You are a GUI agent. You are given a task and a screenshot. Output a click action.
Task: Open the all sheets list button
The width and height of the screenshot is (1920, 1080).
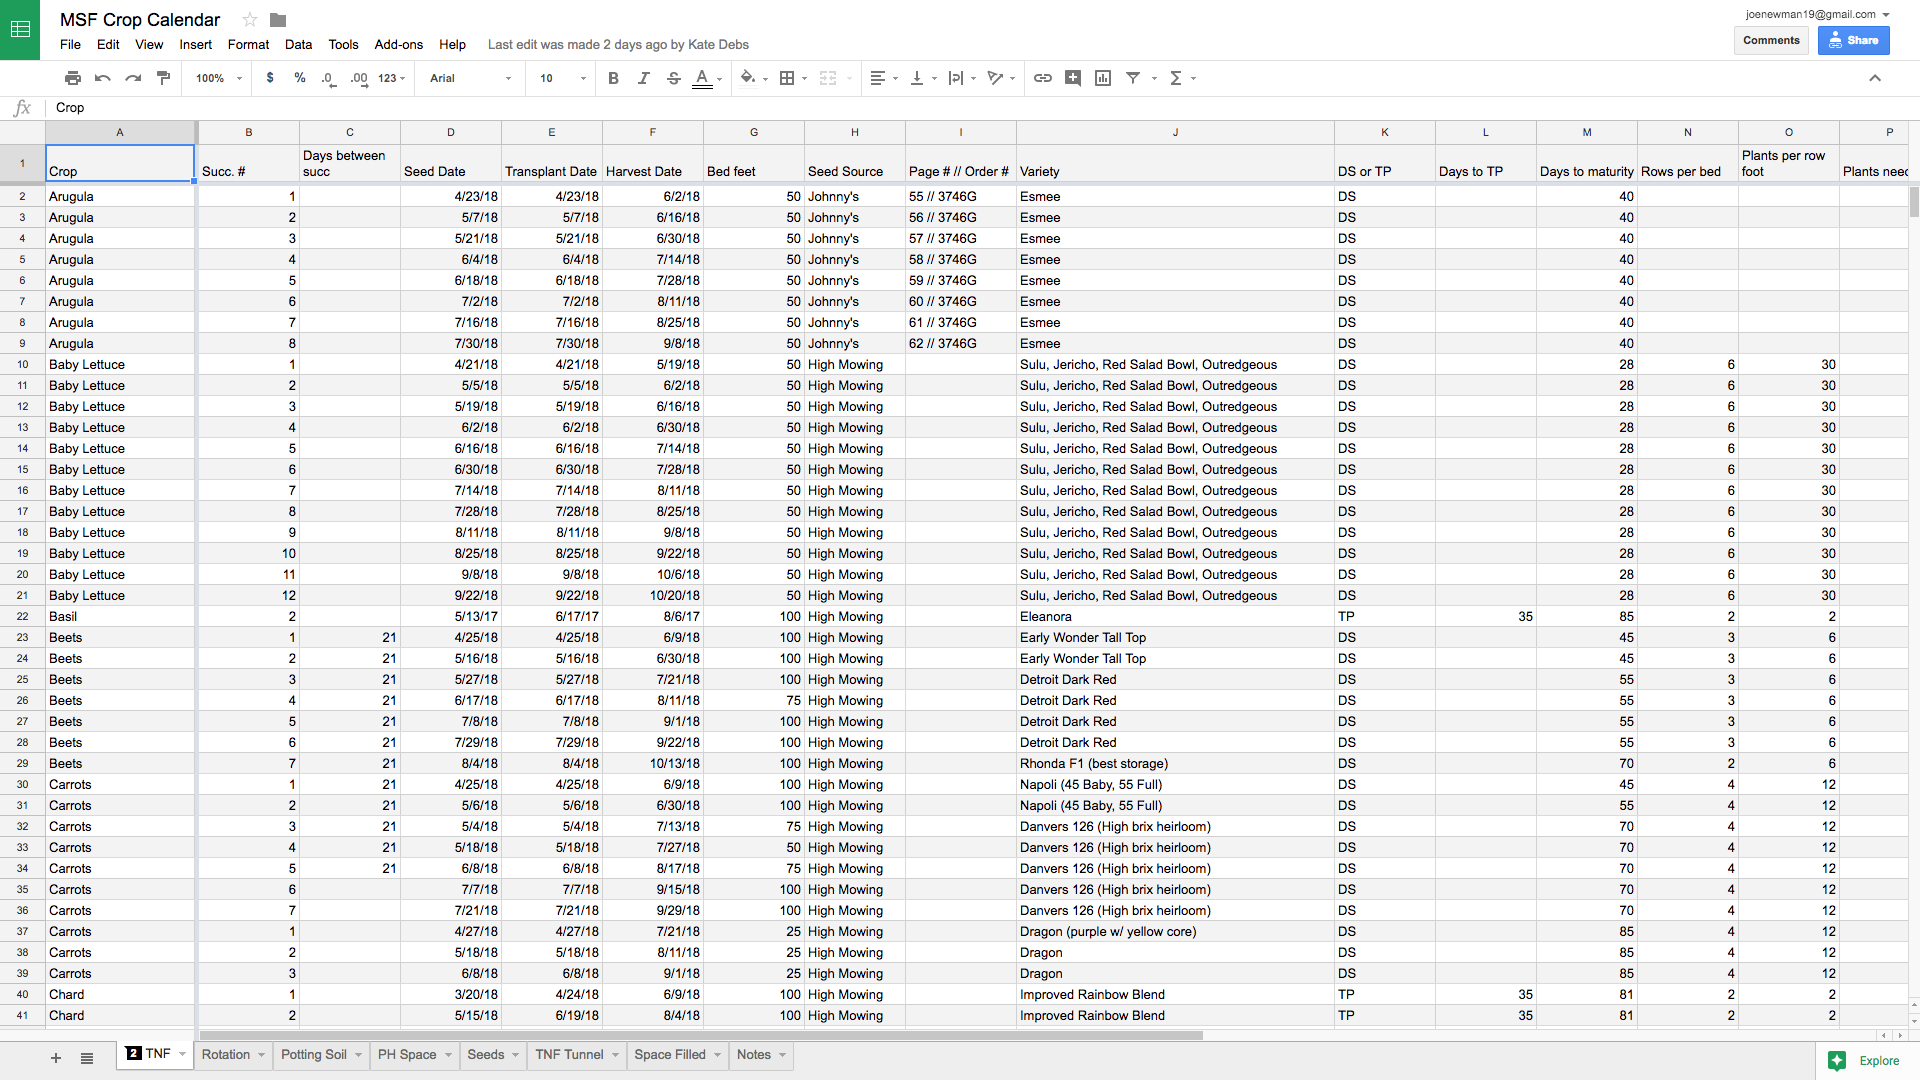[87, 1058]
